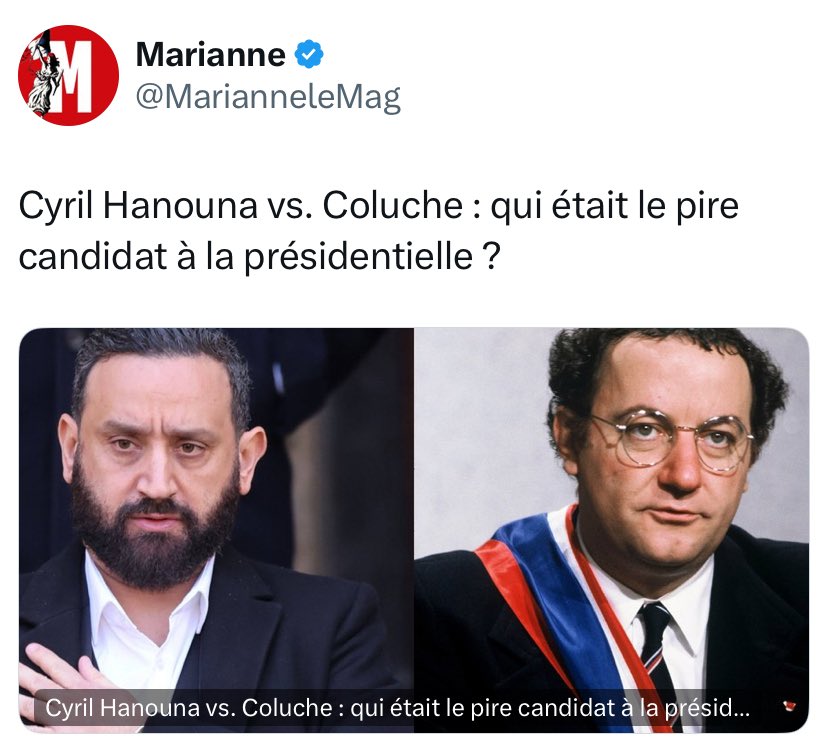Click the tweet line ending with présidentielle ?
The width and height of the screenshot is (828, 745).
click(259, 257)
